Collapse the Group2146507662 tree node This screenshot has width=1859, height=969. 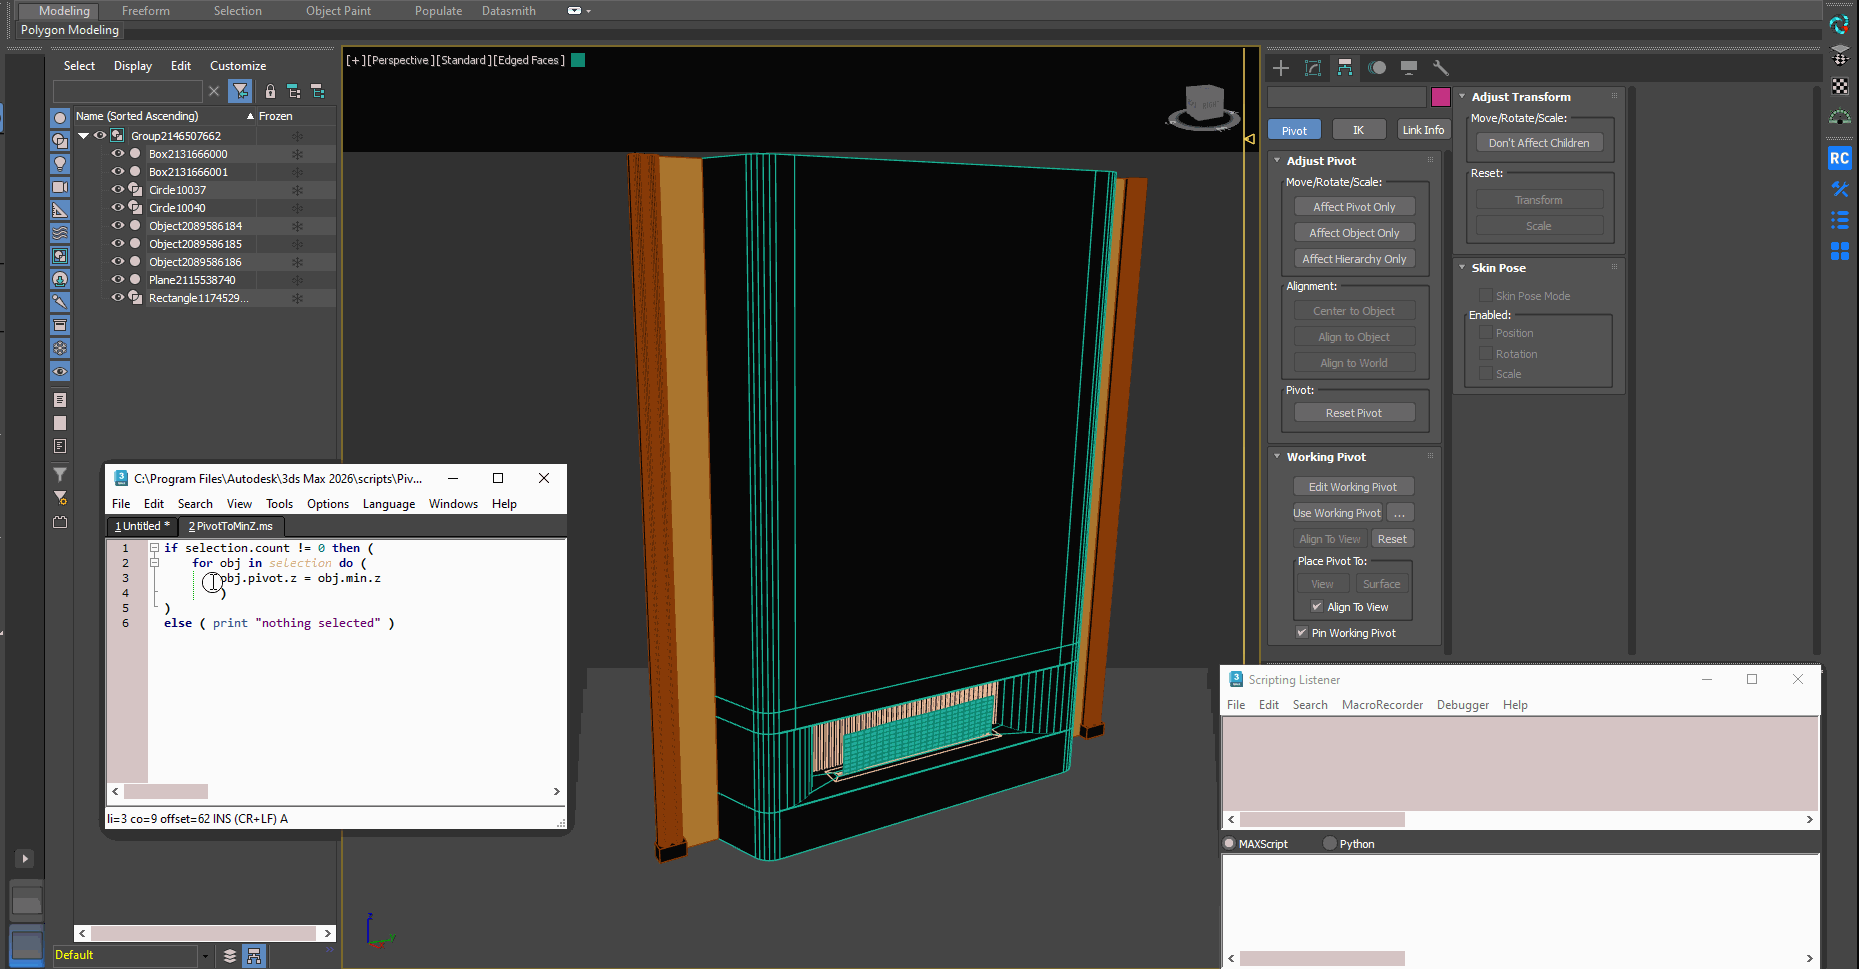(x=84, y=136)
